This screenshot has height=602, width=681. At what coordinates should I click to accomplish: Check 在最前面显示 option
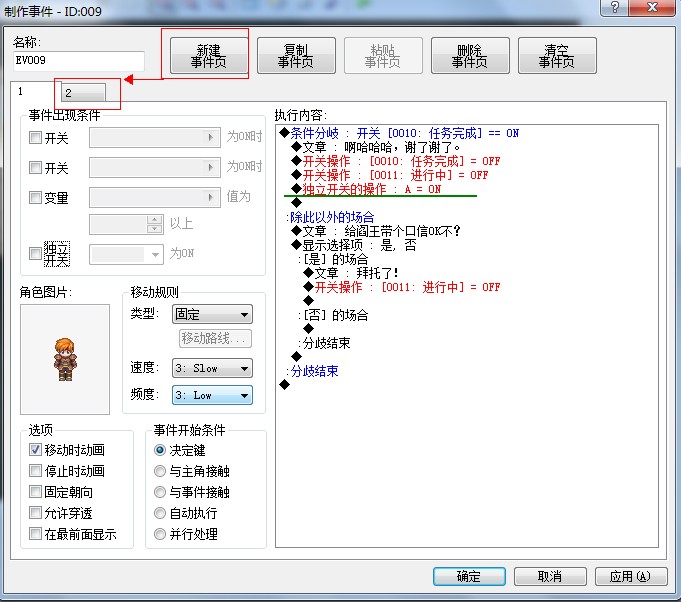pos(35,533)
